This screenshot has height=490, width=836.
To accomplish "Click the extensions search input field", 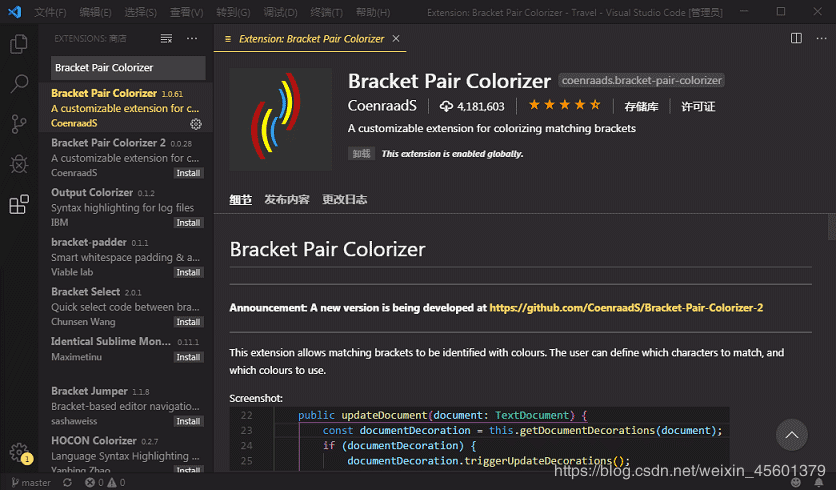I will pos(128,68).
